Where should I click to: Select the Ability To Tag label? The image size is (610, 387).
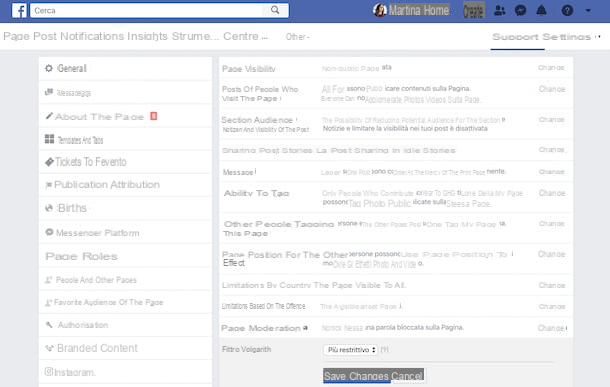pyautogui.click(x=256, y=193)
